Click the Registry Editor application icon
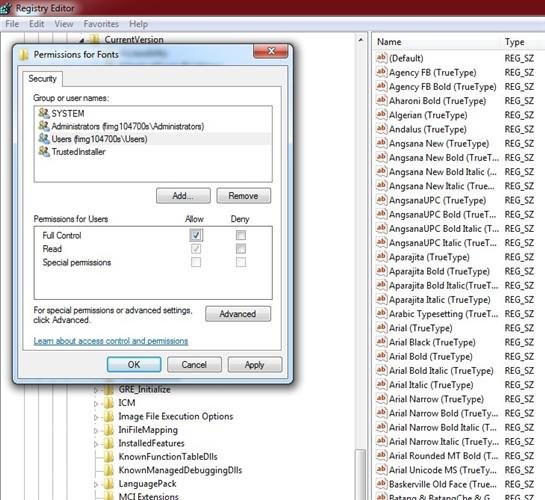Viewport: 545px width, 500px height. (6, 8)
